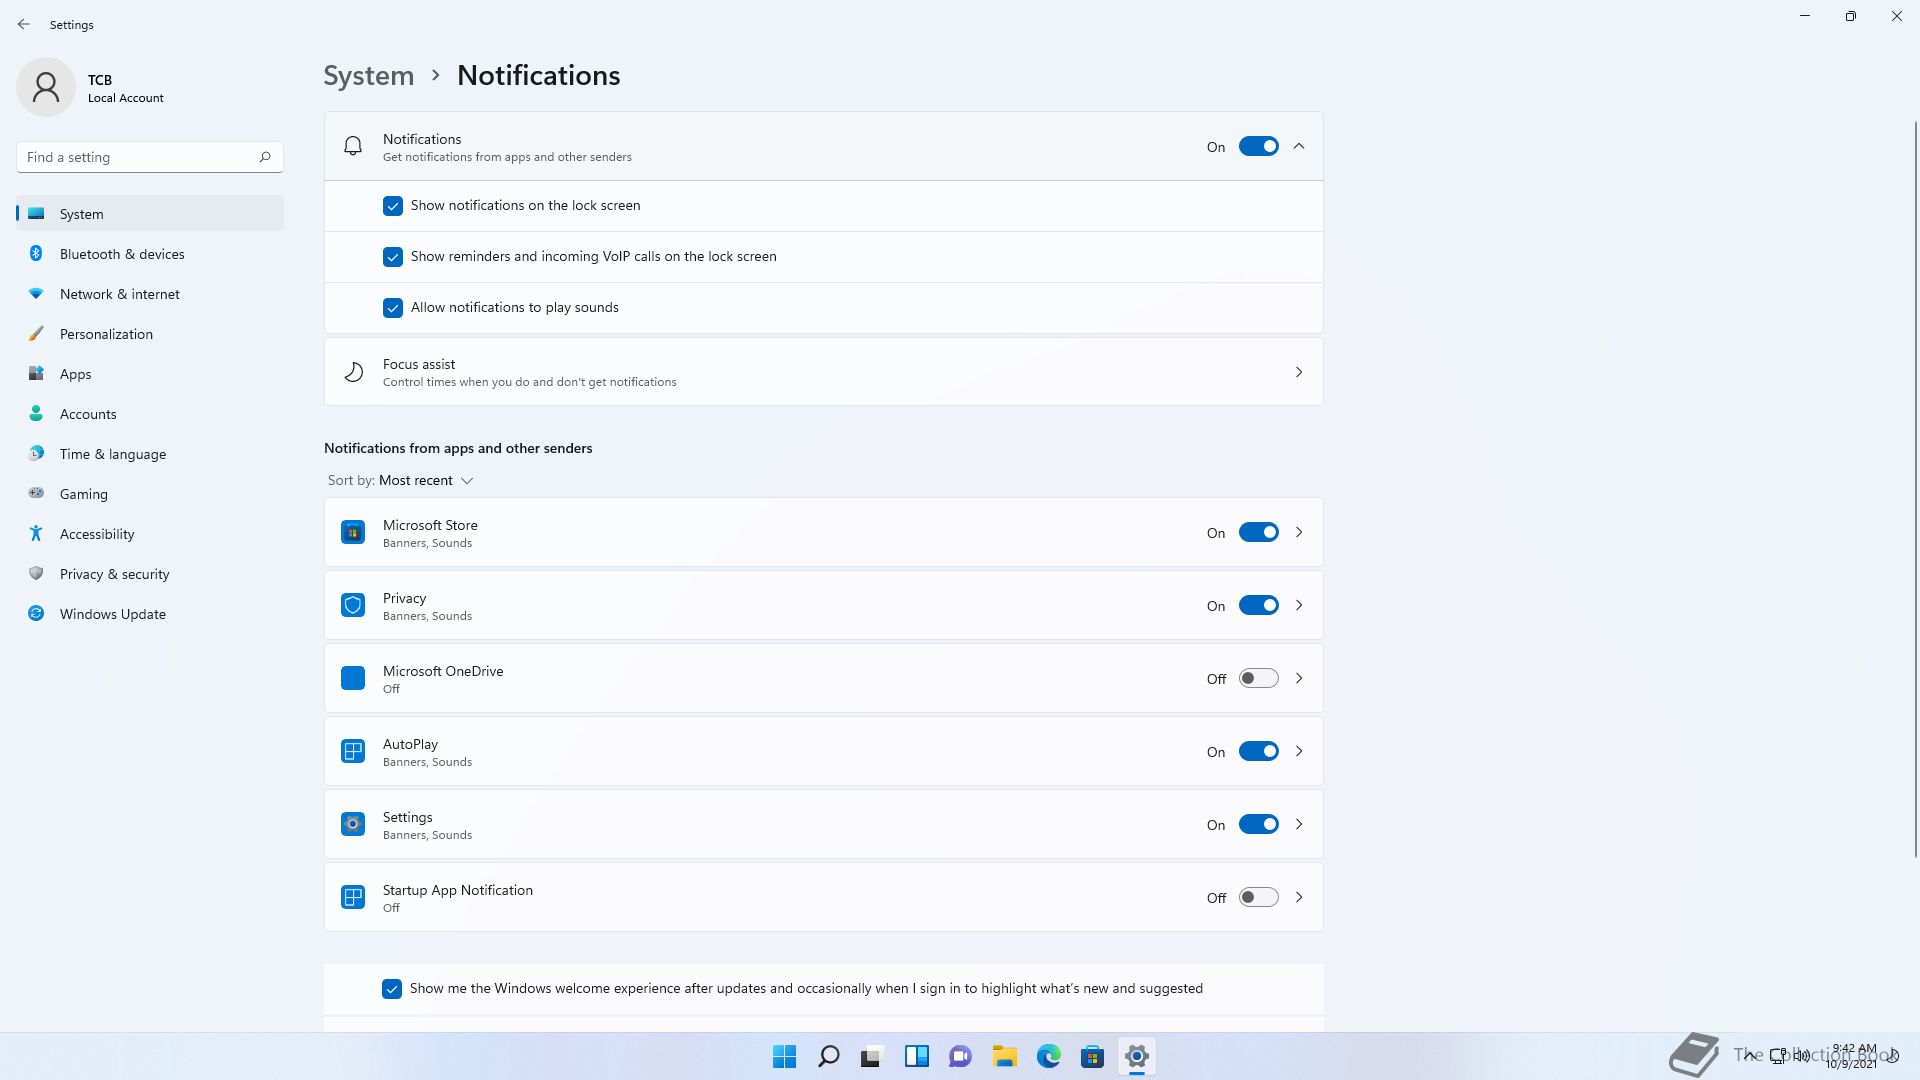Image resolution: width=1920 pixels, height=1080 pixels.
Task: Click the Windows Update sidebar icon
Action: (x=36, y=614)
